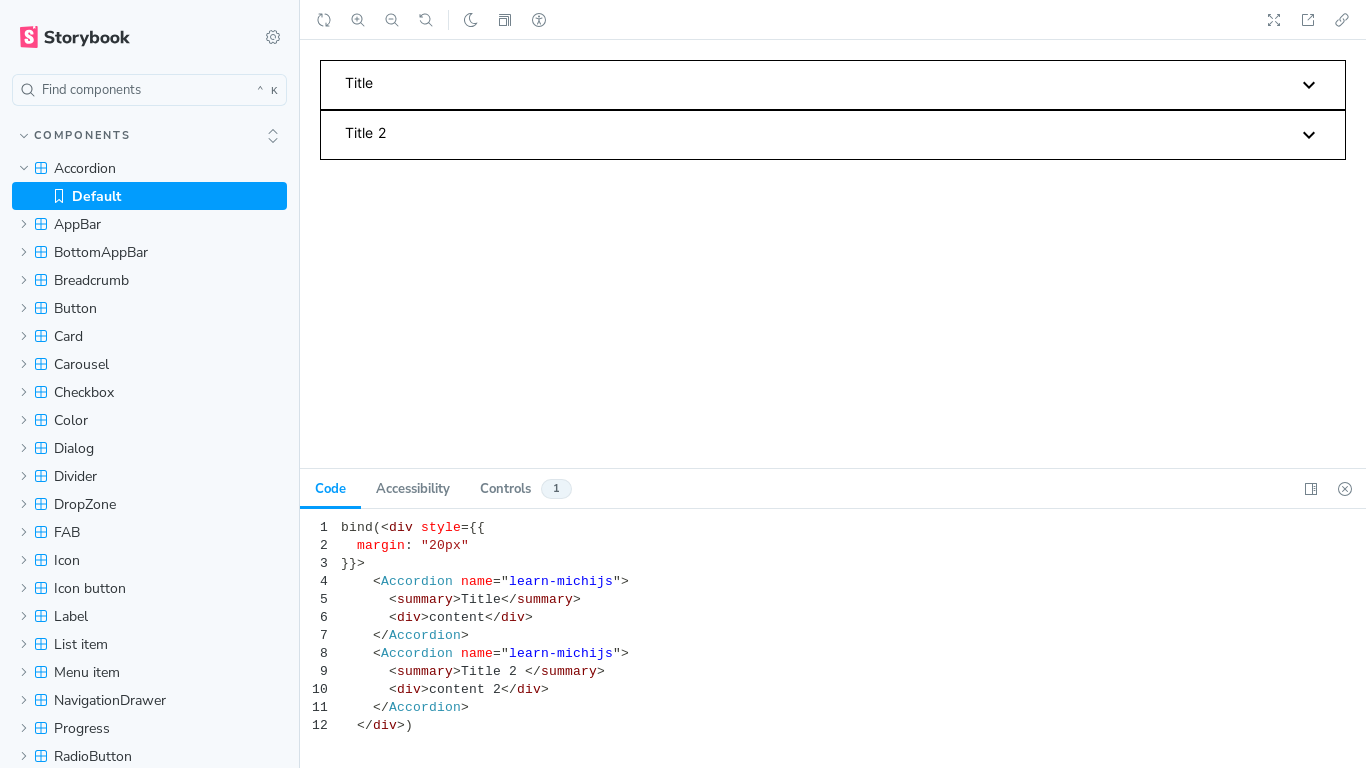Expand the Title accordion chevron
The height and width of the screenshot is (768, 1366).
pyautogui.click(x=1309, y=85)
